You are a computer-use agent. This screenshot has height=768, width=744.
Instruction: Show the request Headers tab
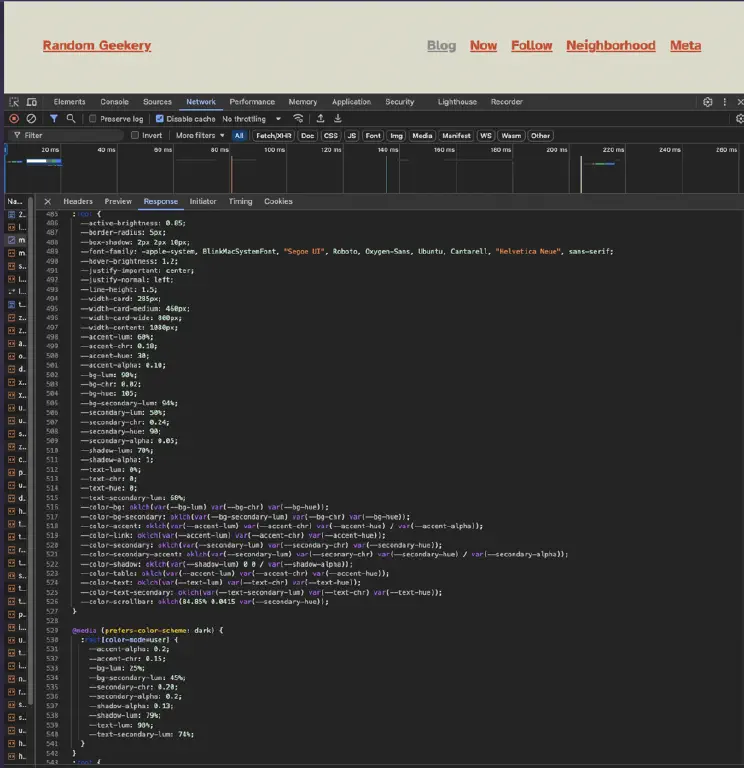click(x=78, y=201)
